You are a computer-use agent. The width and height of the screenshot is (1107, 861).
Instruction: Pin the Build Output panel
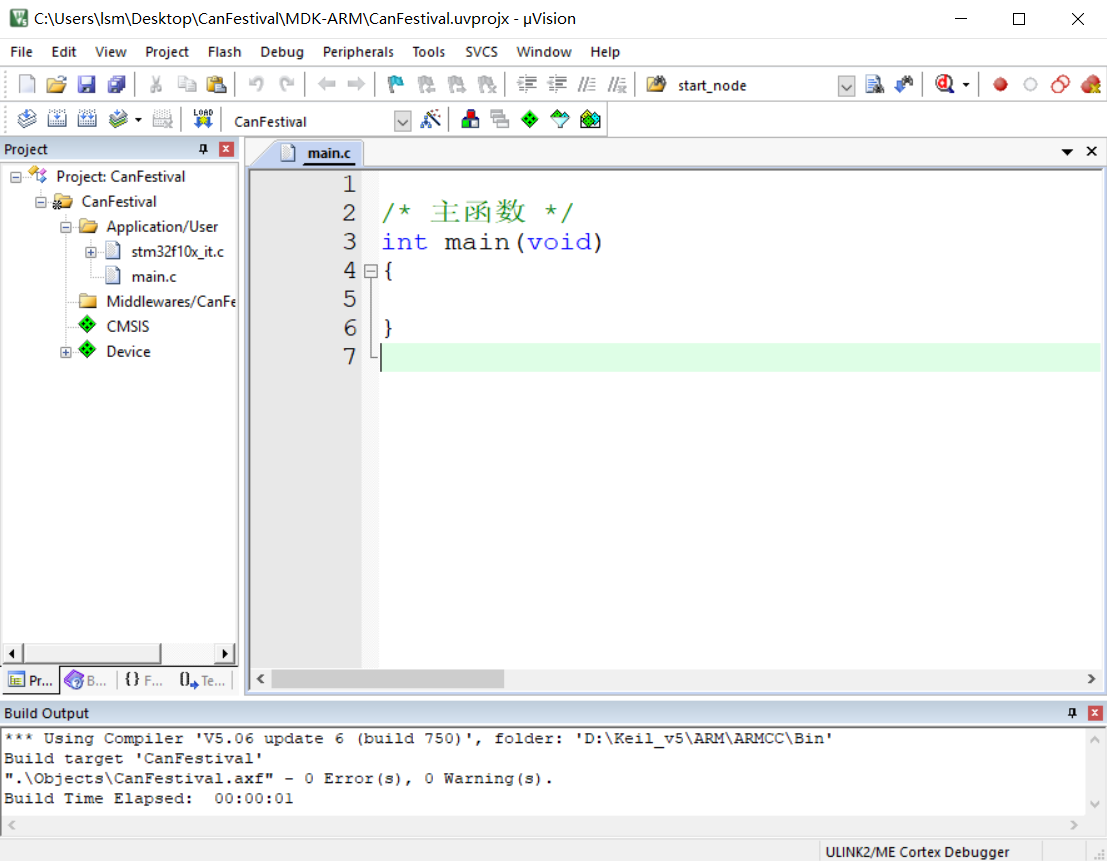pos(1072,713)
